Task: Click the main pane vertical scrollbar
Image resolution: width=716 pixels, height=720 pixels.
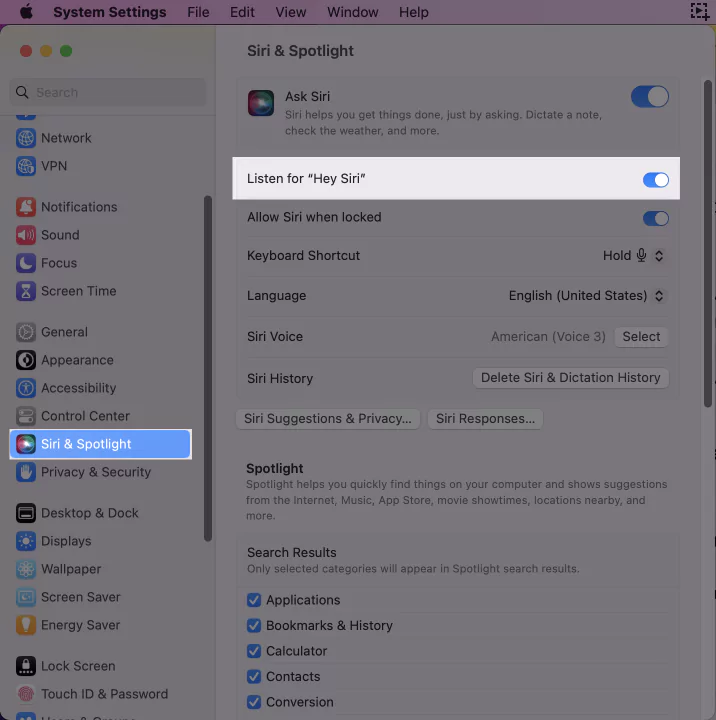Action: [x=708, y=243]
